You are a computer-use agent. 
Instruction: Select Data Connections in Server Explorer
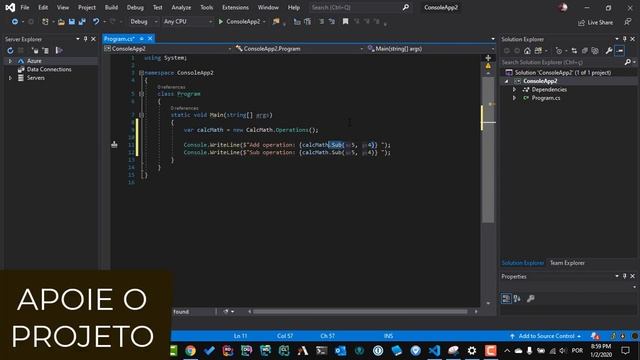pyautogui.click(x=49, y=69)
